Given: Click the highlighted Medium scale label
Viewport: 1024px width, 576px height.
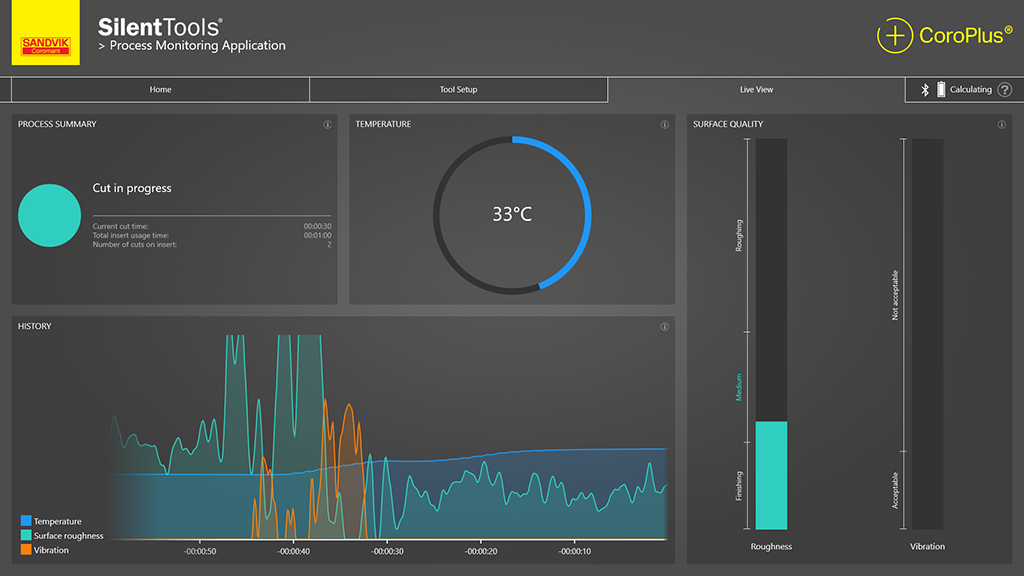Looking at the screenshot, I should tap(739, 387).
